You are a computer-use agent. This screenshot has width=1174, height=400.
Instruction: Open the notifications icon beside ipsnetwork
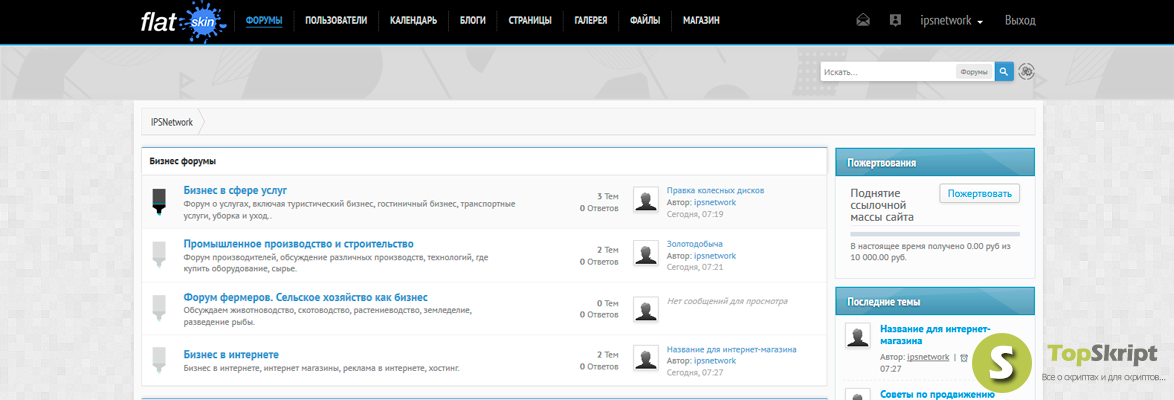(x=895, y=21)
